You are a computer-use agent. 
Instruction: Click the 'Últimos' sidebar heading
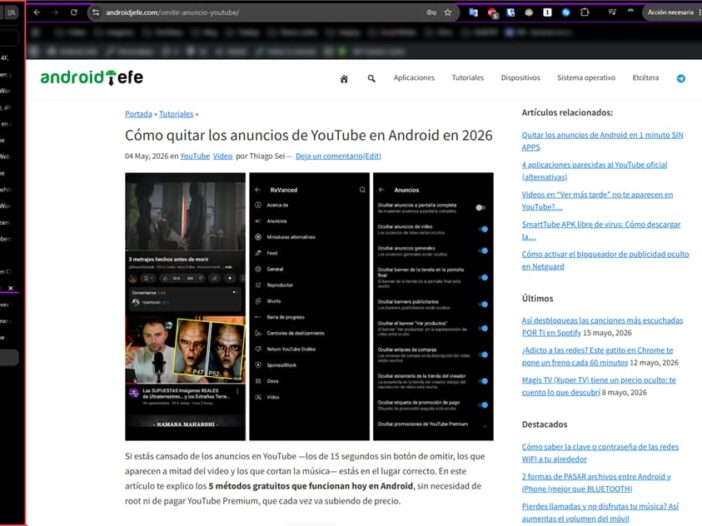[537, 299]
